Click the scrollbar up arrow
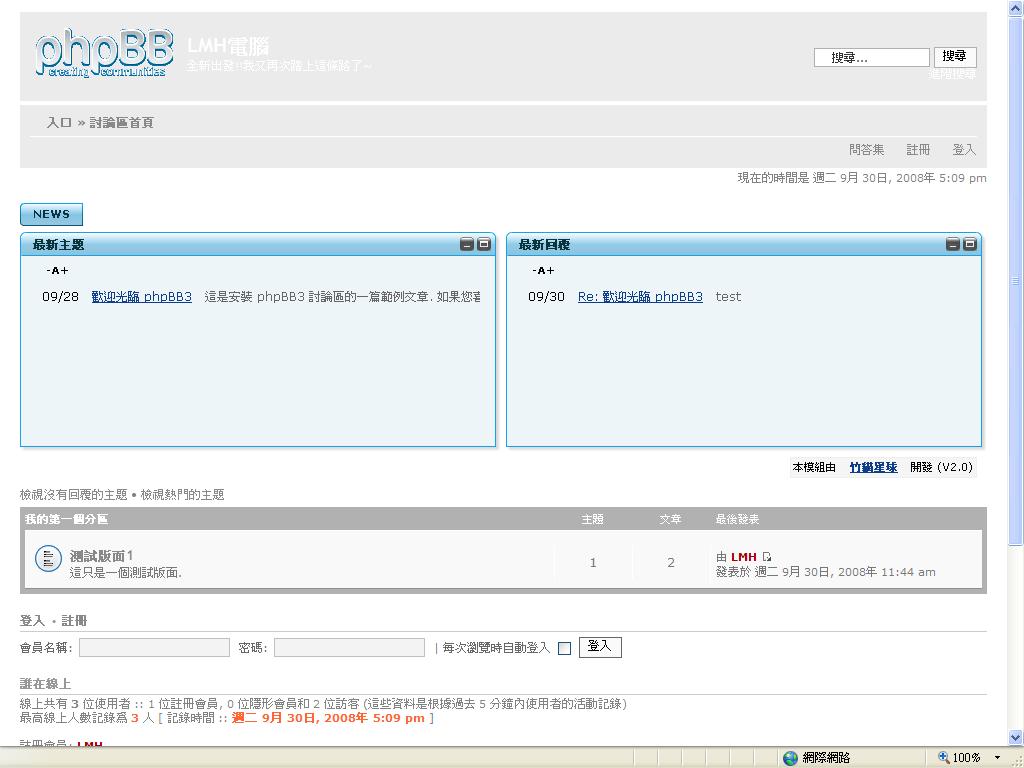The width and height of the screenshot is (1024, 768). 1016,8
